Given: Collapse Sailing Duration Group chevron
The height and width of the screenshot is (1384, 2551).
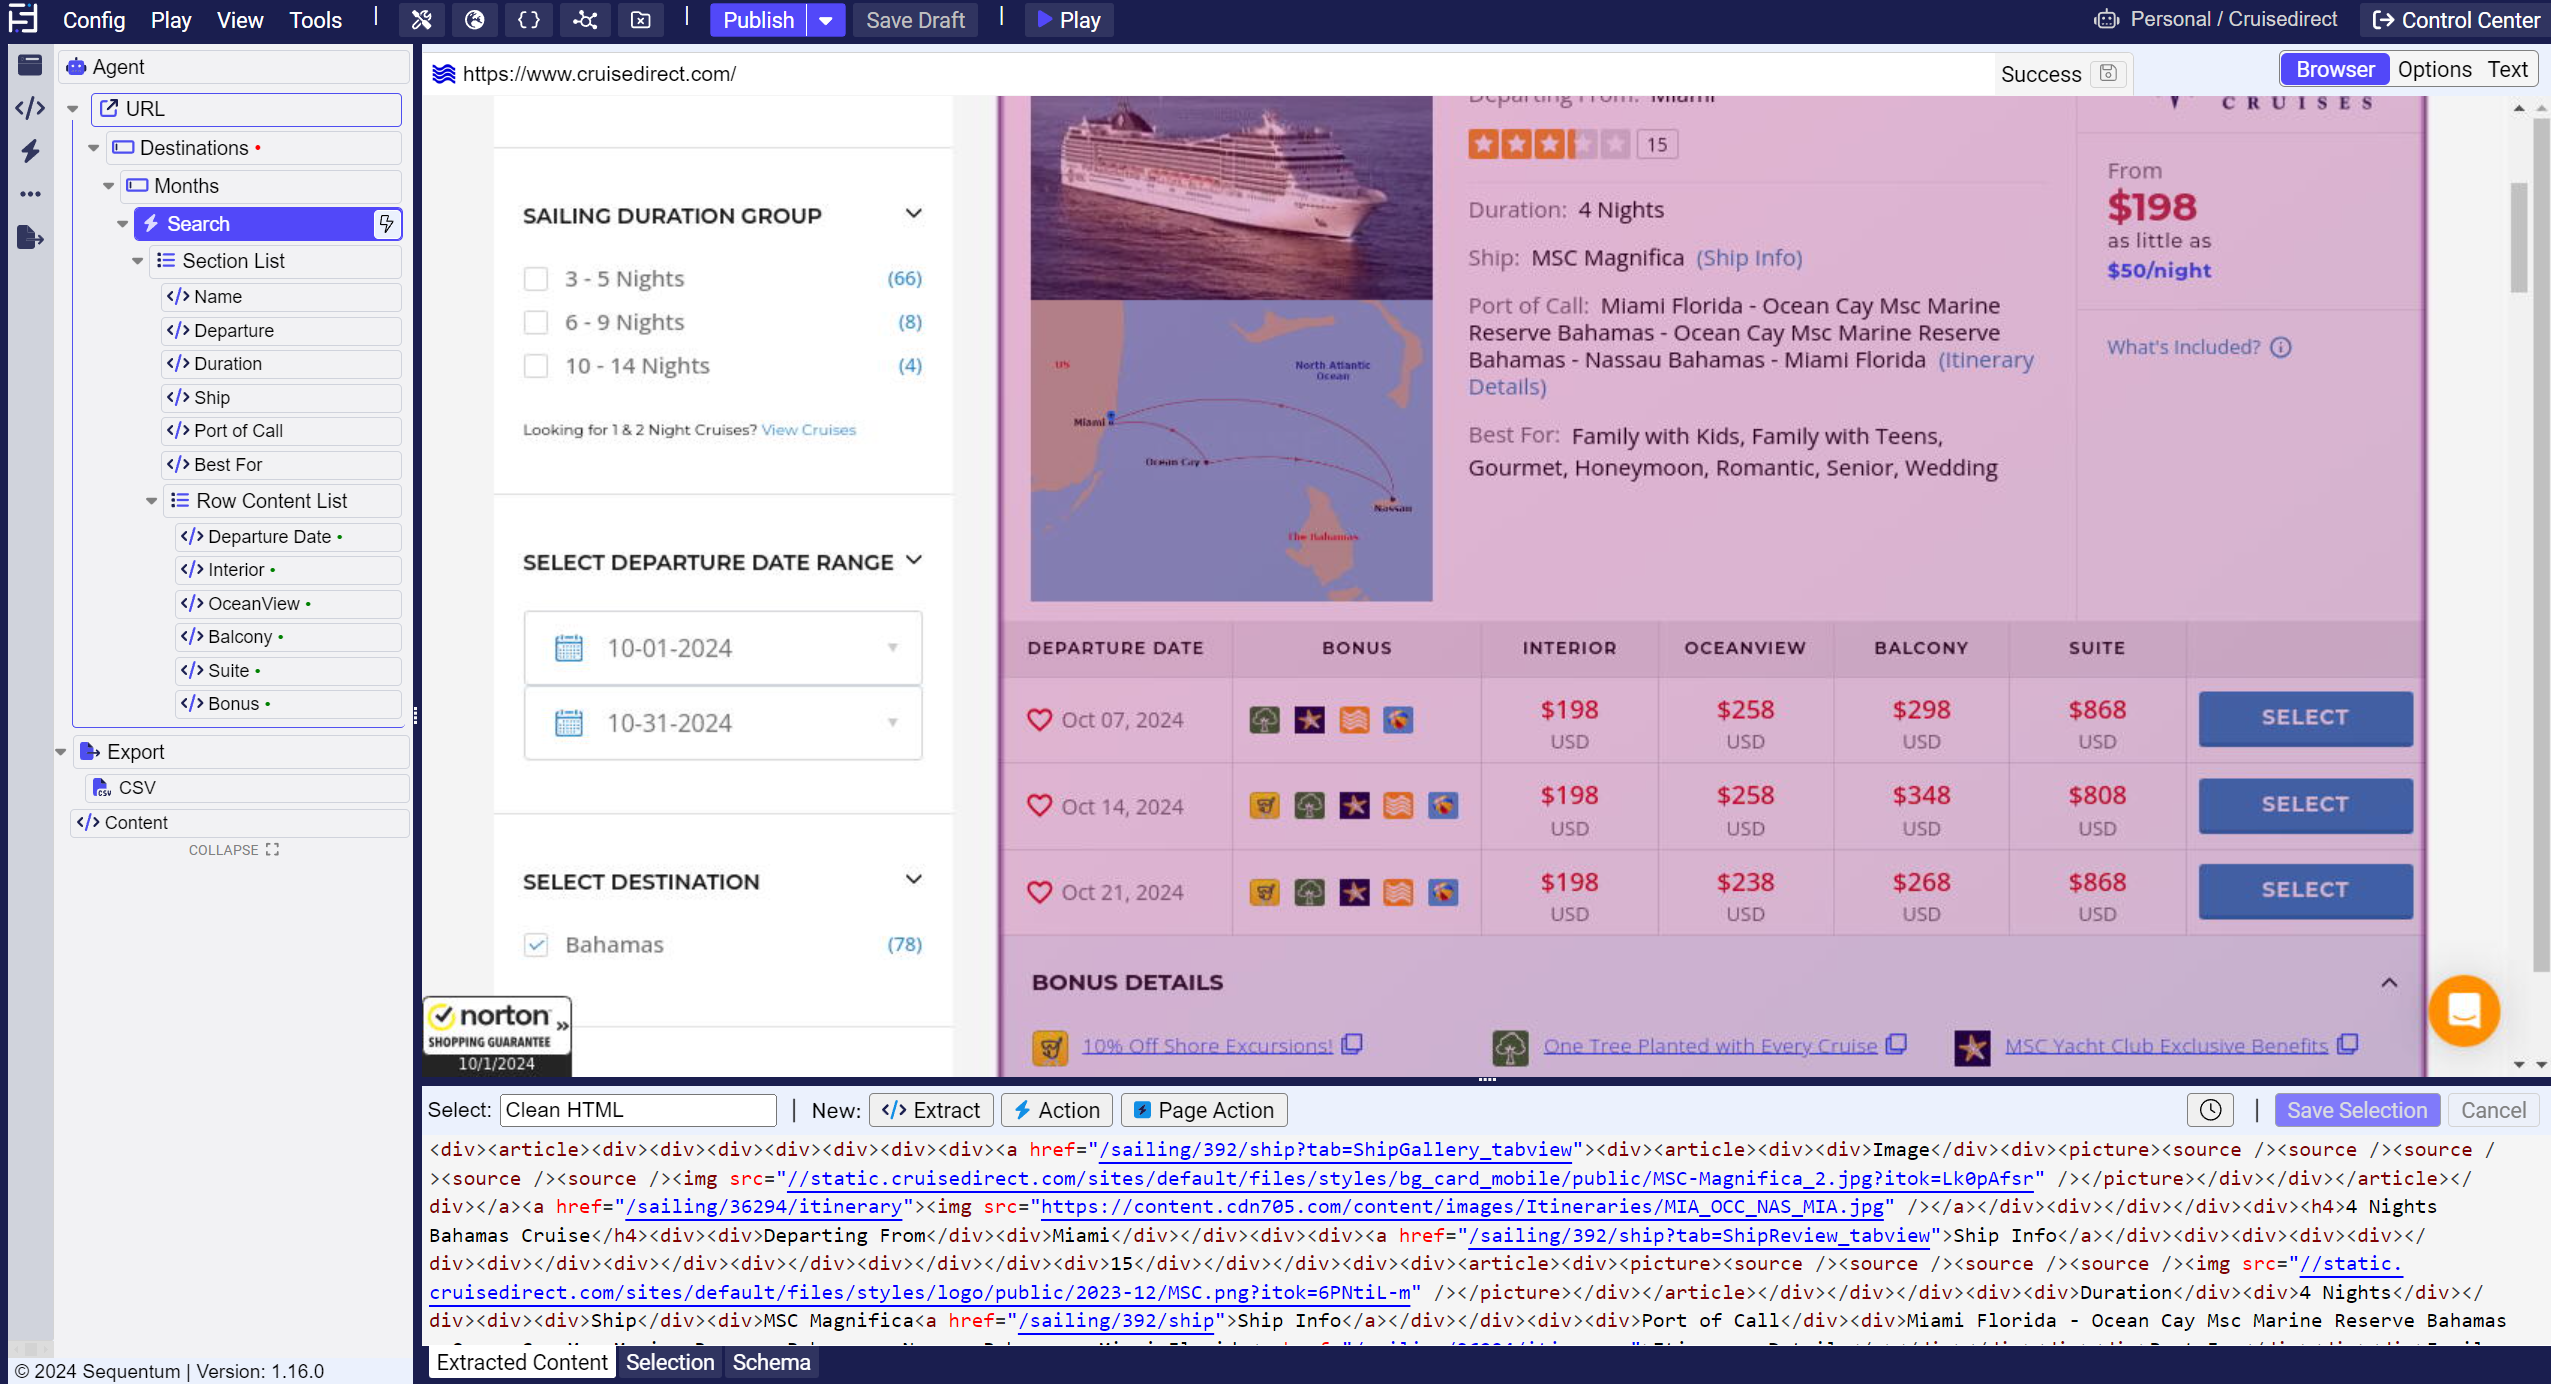Looking at the screenshot, I should (913, 214).
